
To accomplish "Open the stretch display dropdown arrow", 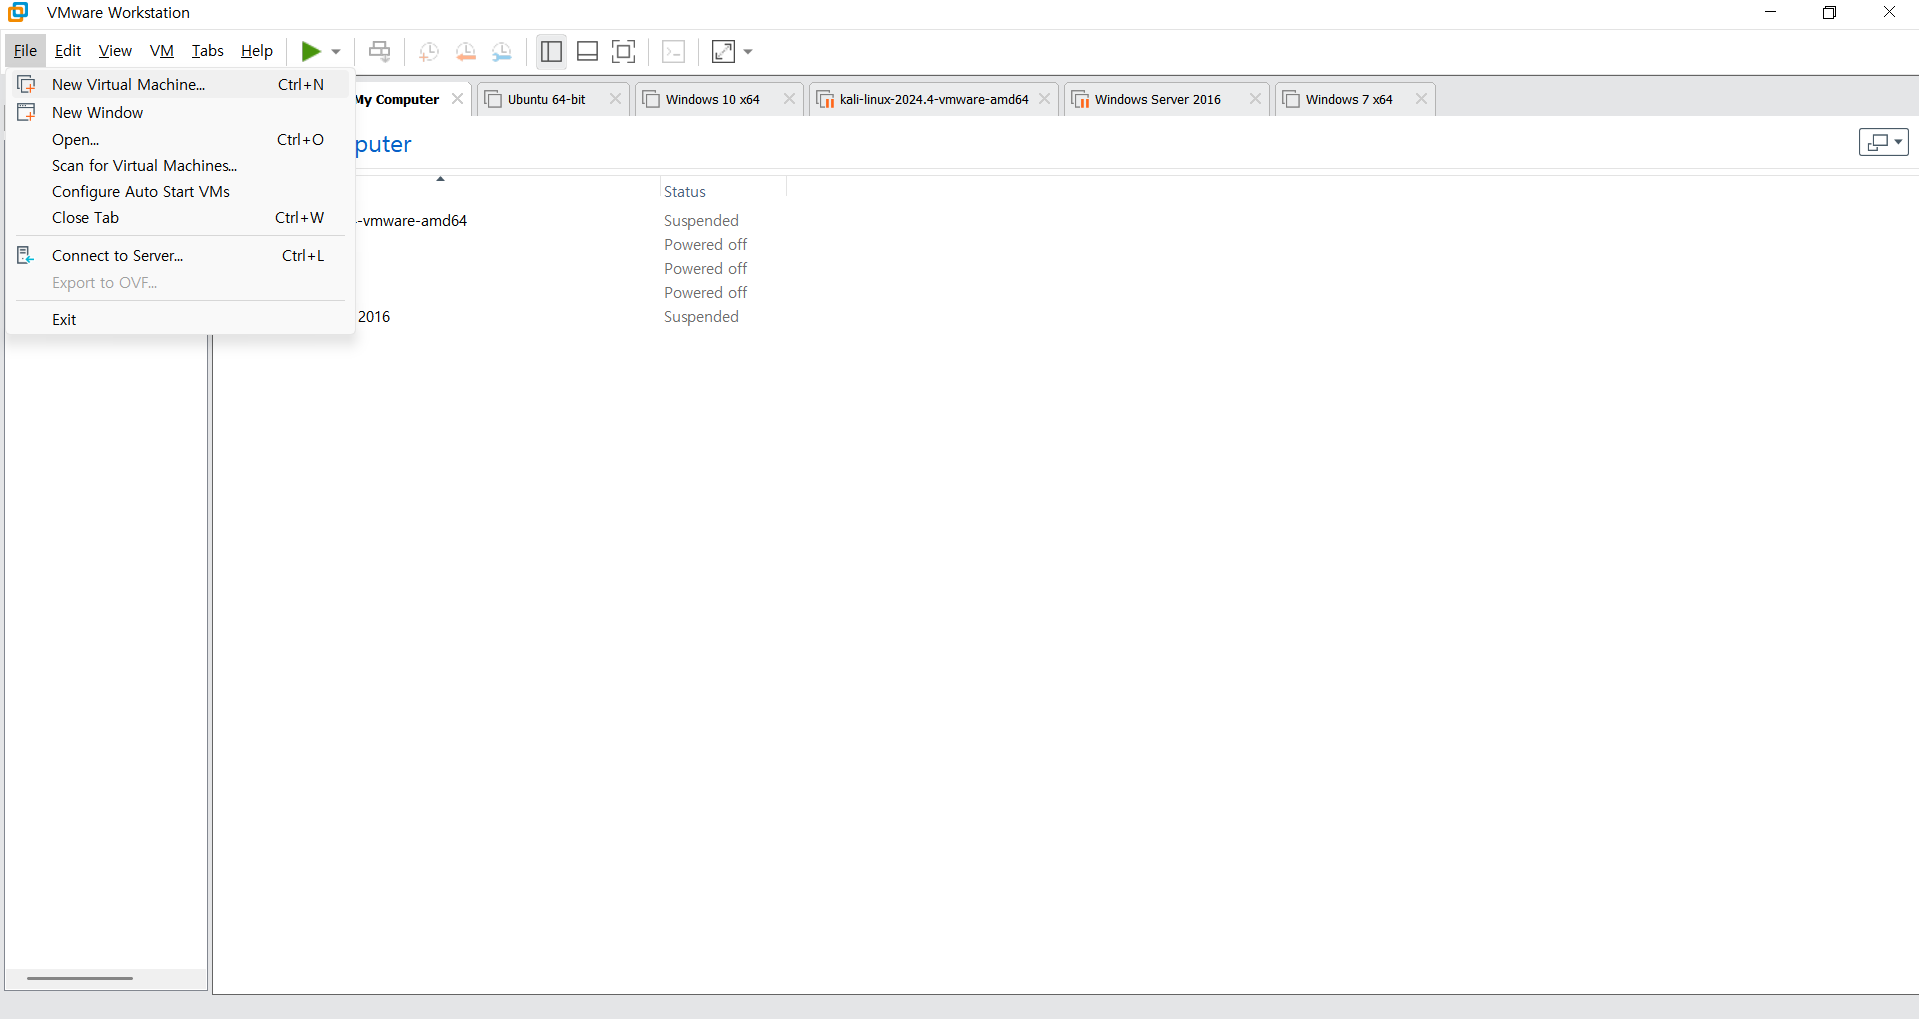I will pos(748,51).
